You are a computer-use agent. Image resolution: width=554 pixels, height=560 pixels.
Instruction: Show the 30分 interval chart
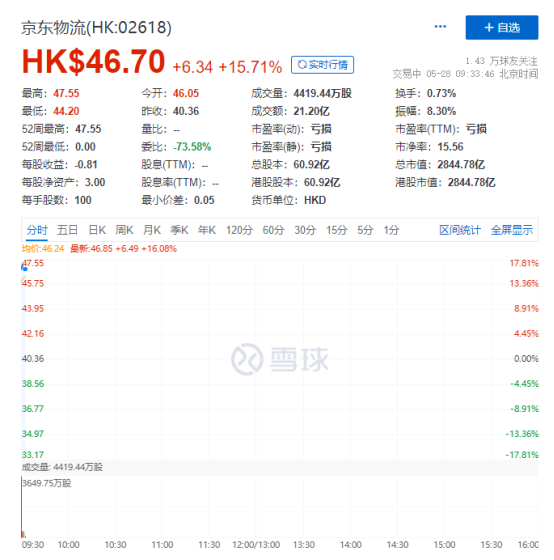coord(305,230)
